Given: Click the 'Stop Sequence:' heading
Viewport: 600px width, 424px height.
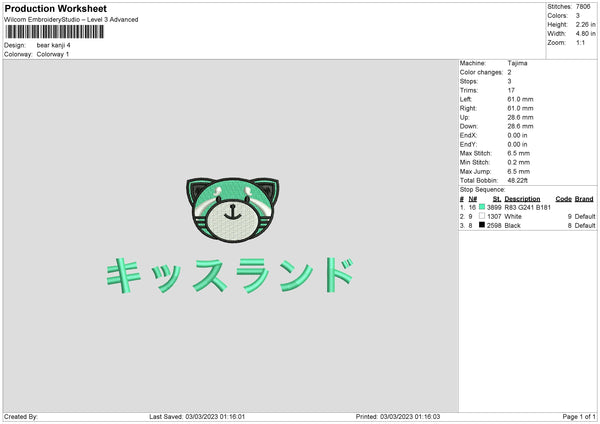Looking at the screenshot, I should click(483, 189).
